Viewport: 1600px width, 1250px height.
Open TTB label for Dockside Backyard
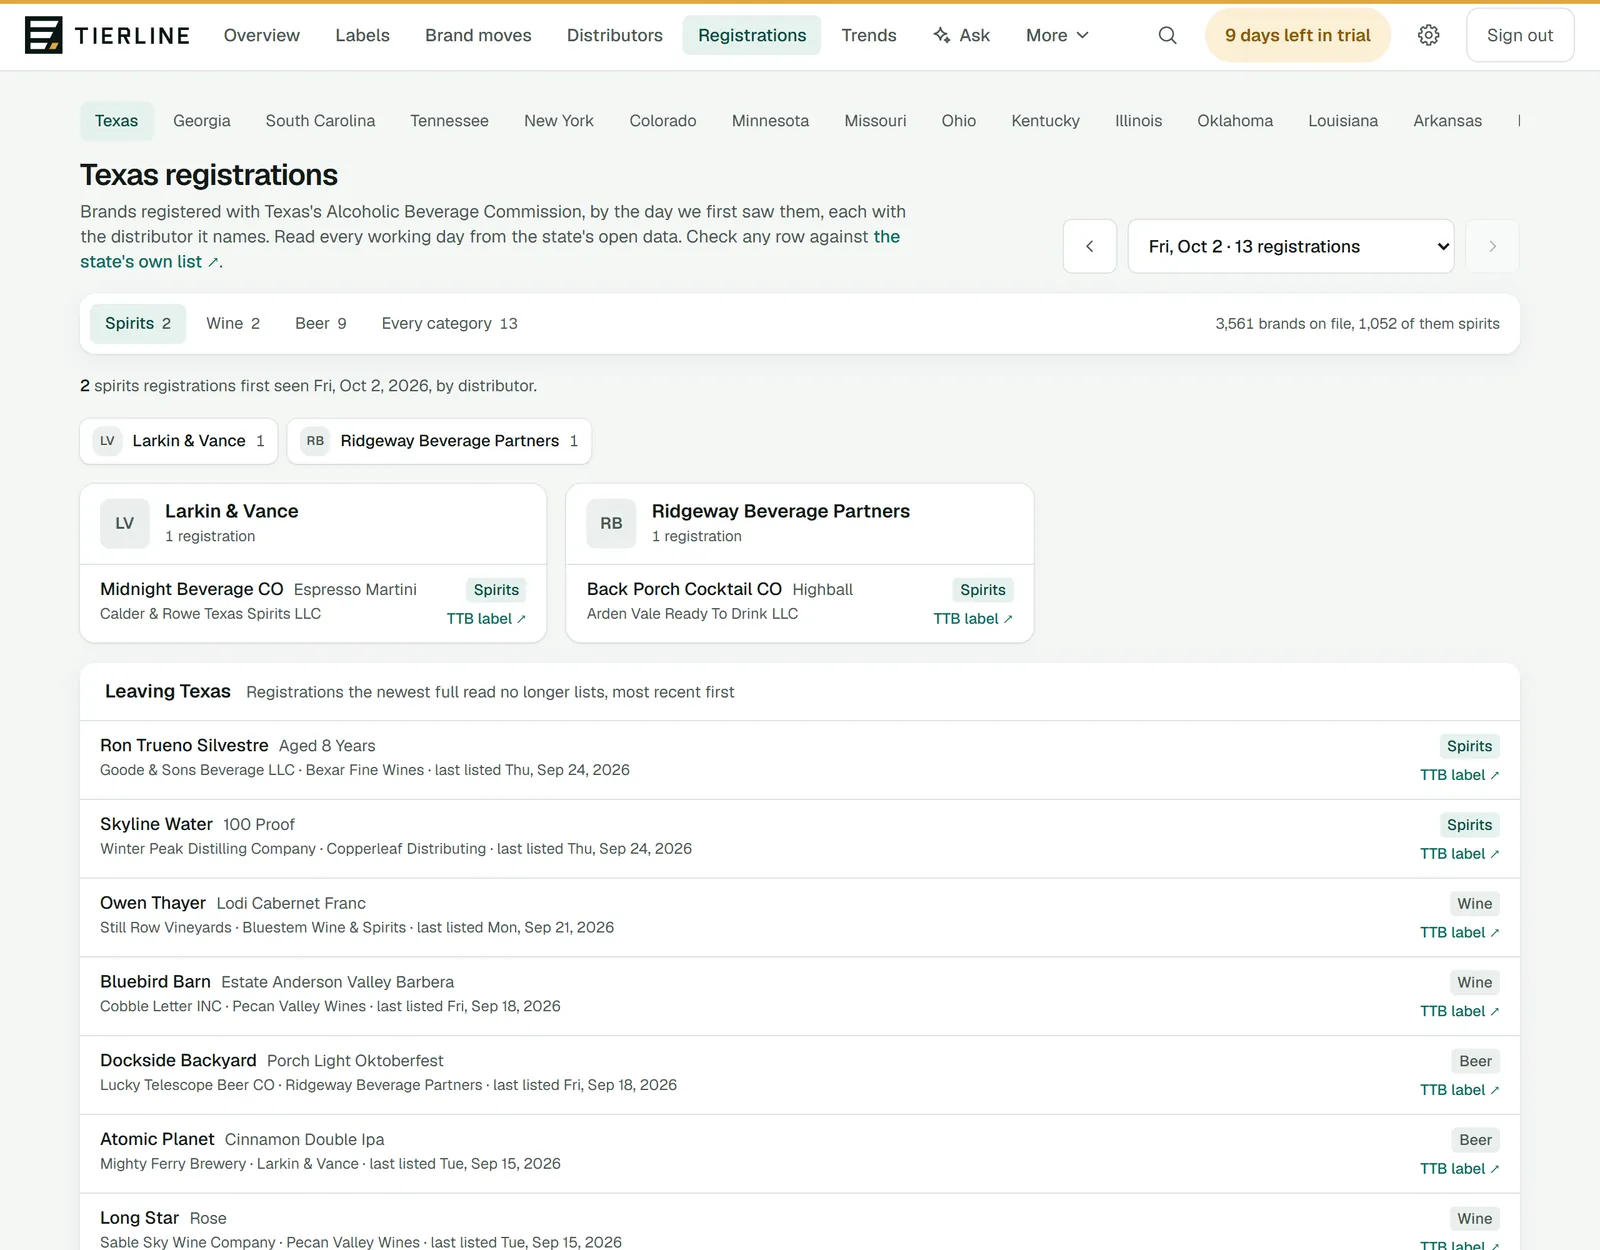point(1459,1090)
